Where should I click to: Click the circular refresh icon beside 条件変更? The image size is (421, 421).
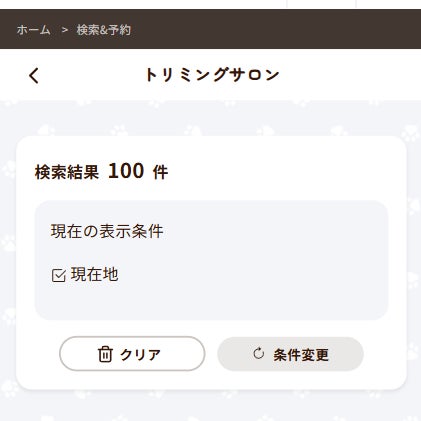coord(258,353)
